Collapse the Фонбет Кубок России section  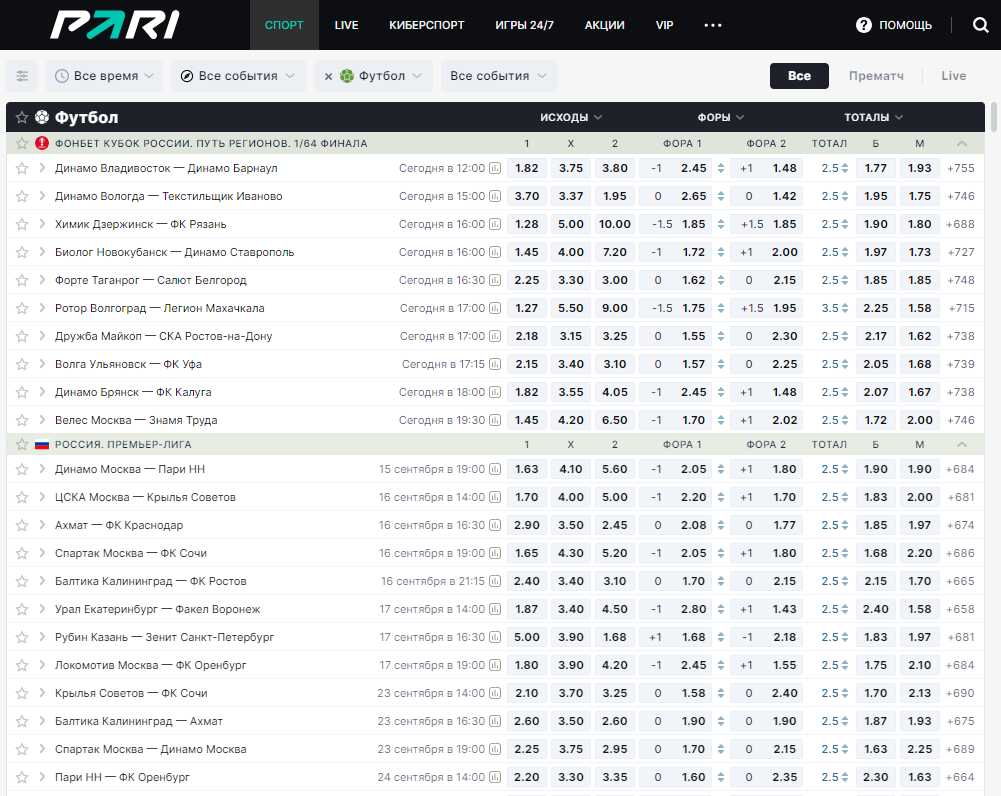(x=962, y=143)
